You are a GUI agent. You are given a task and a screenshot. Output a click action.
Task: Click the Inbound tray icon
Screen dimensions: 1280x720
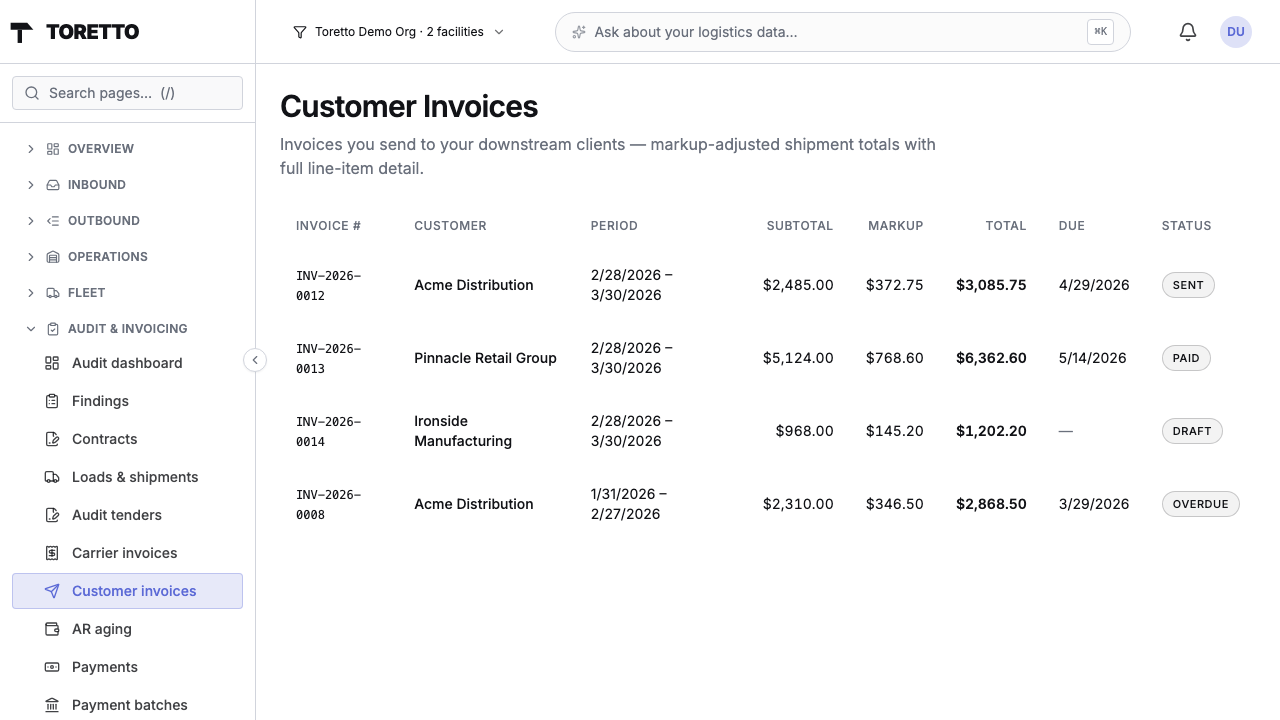pos(53,185)
